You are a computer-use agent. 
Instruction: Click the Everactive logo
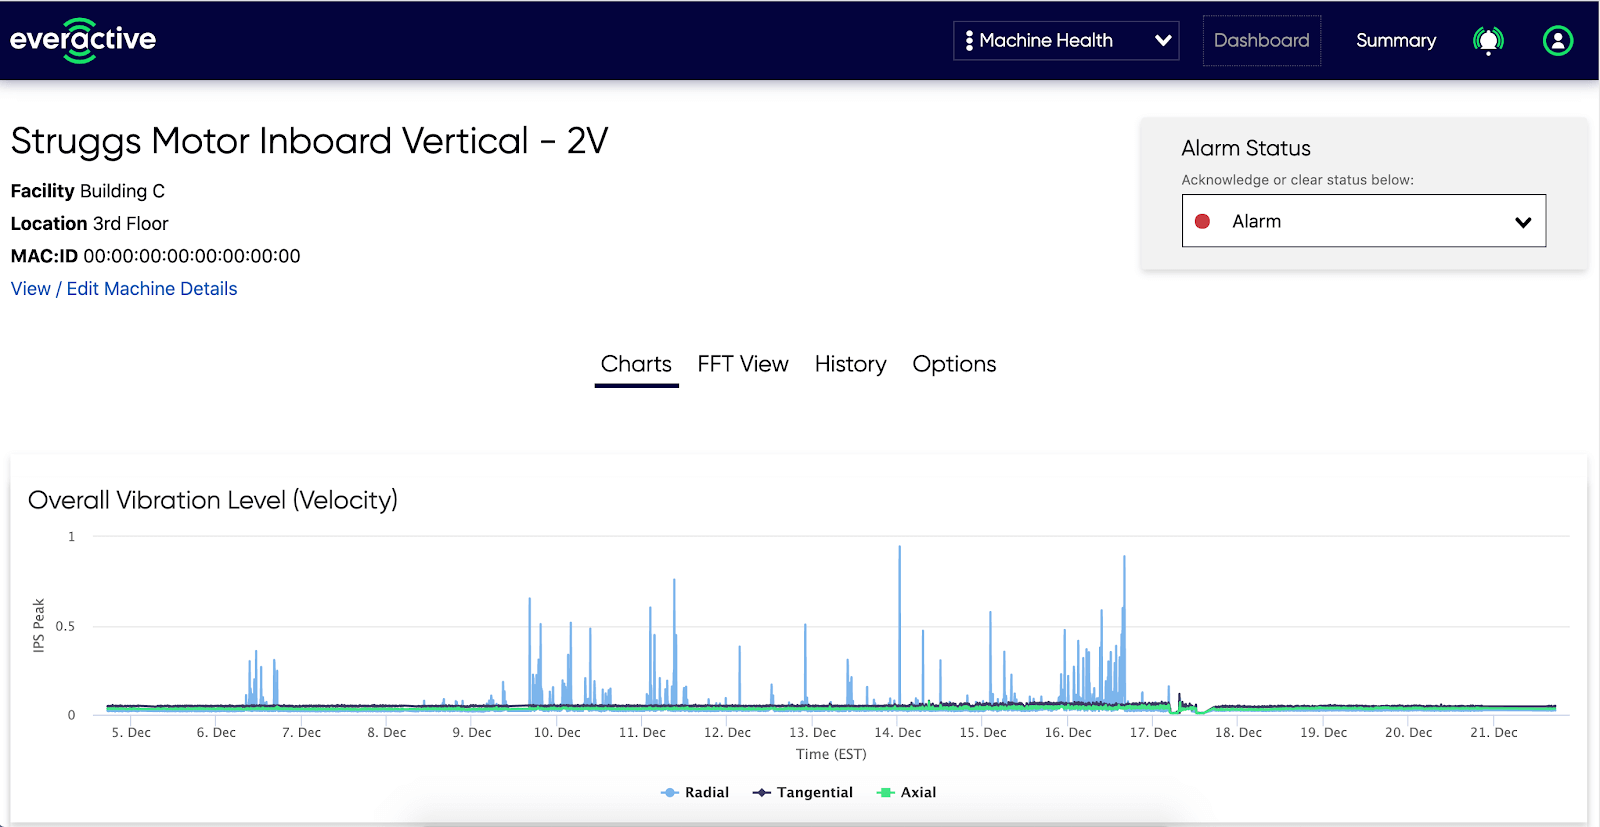[83, 40]
